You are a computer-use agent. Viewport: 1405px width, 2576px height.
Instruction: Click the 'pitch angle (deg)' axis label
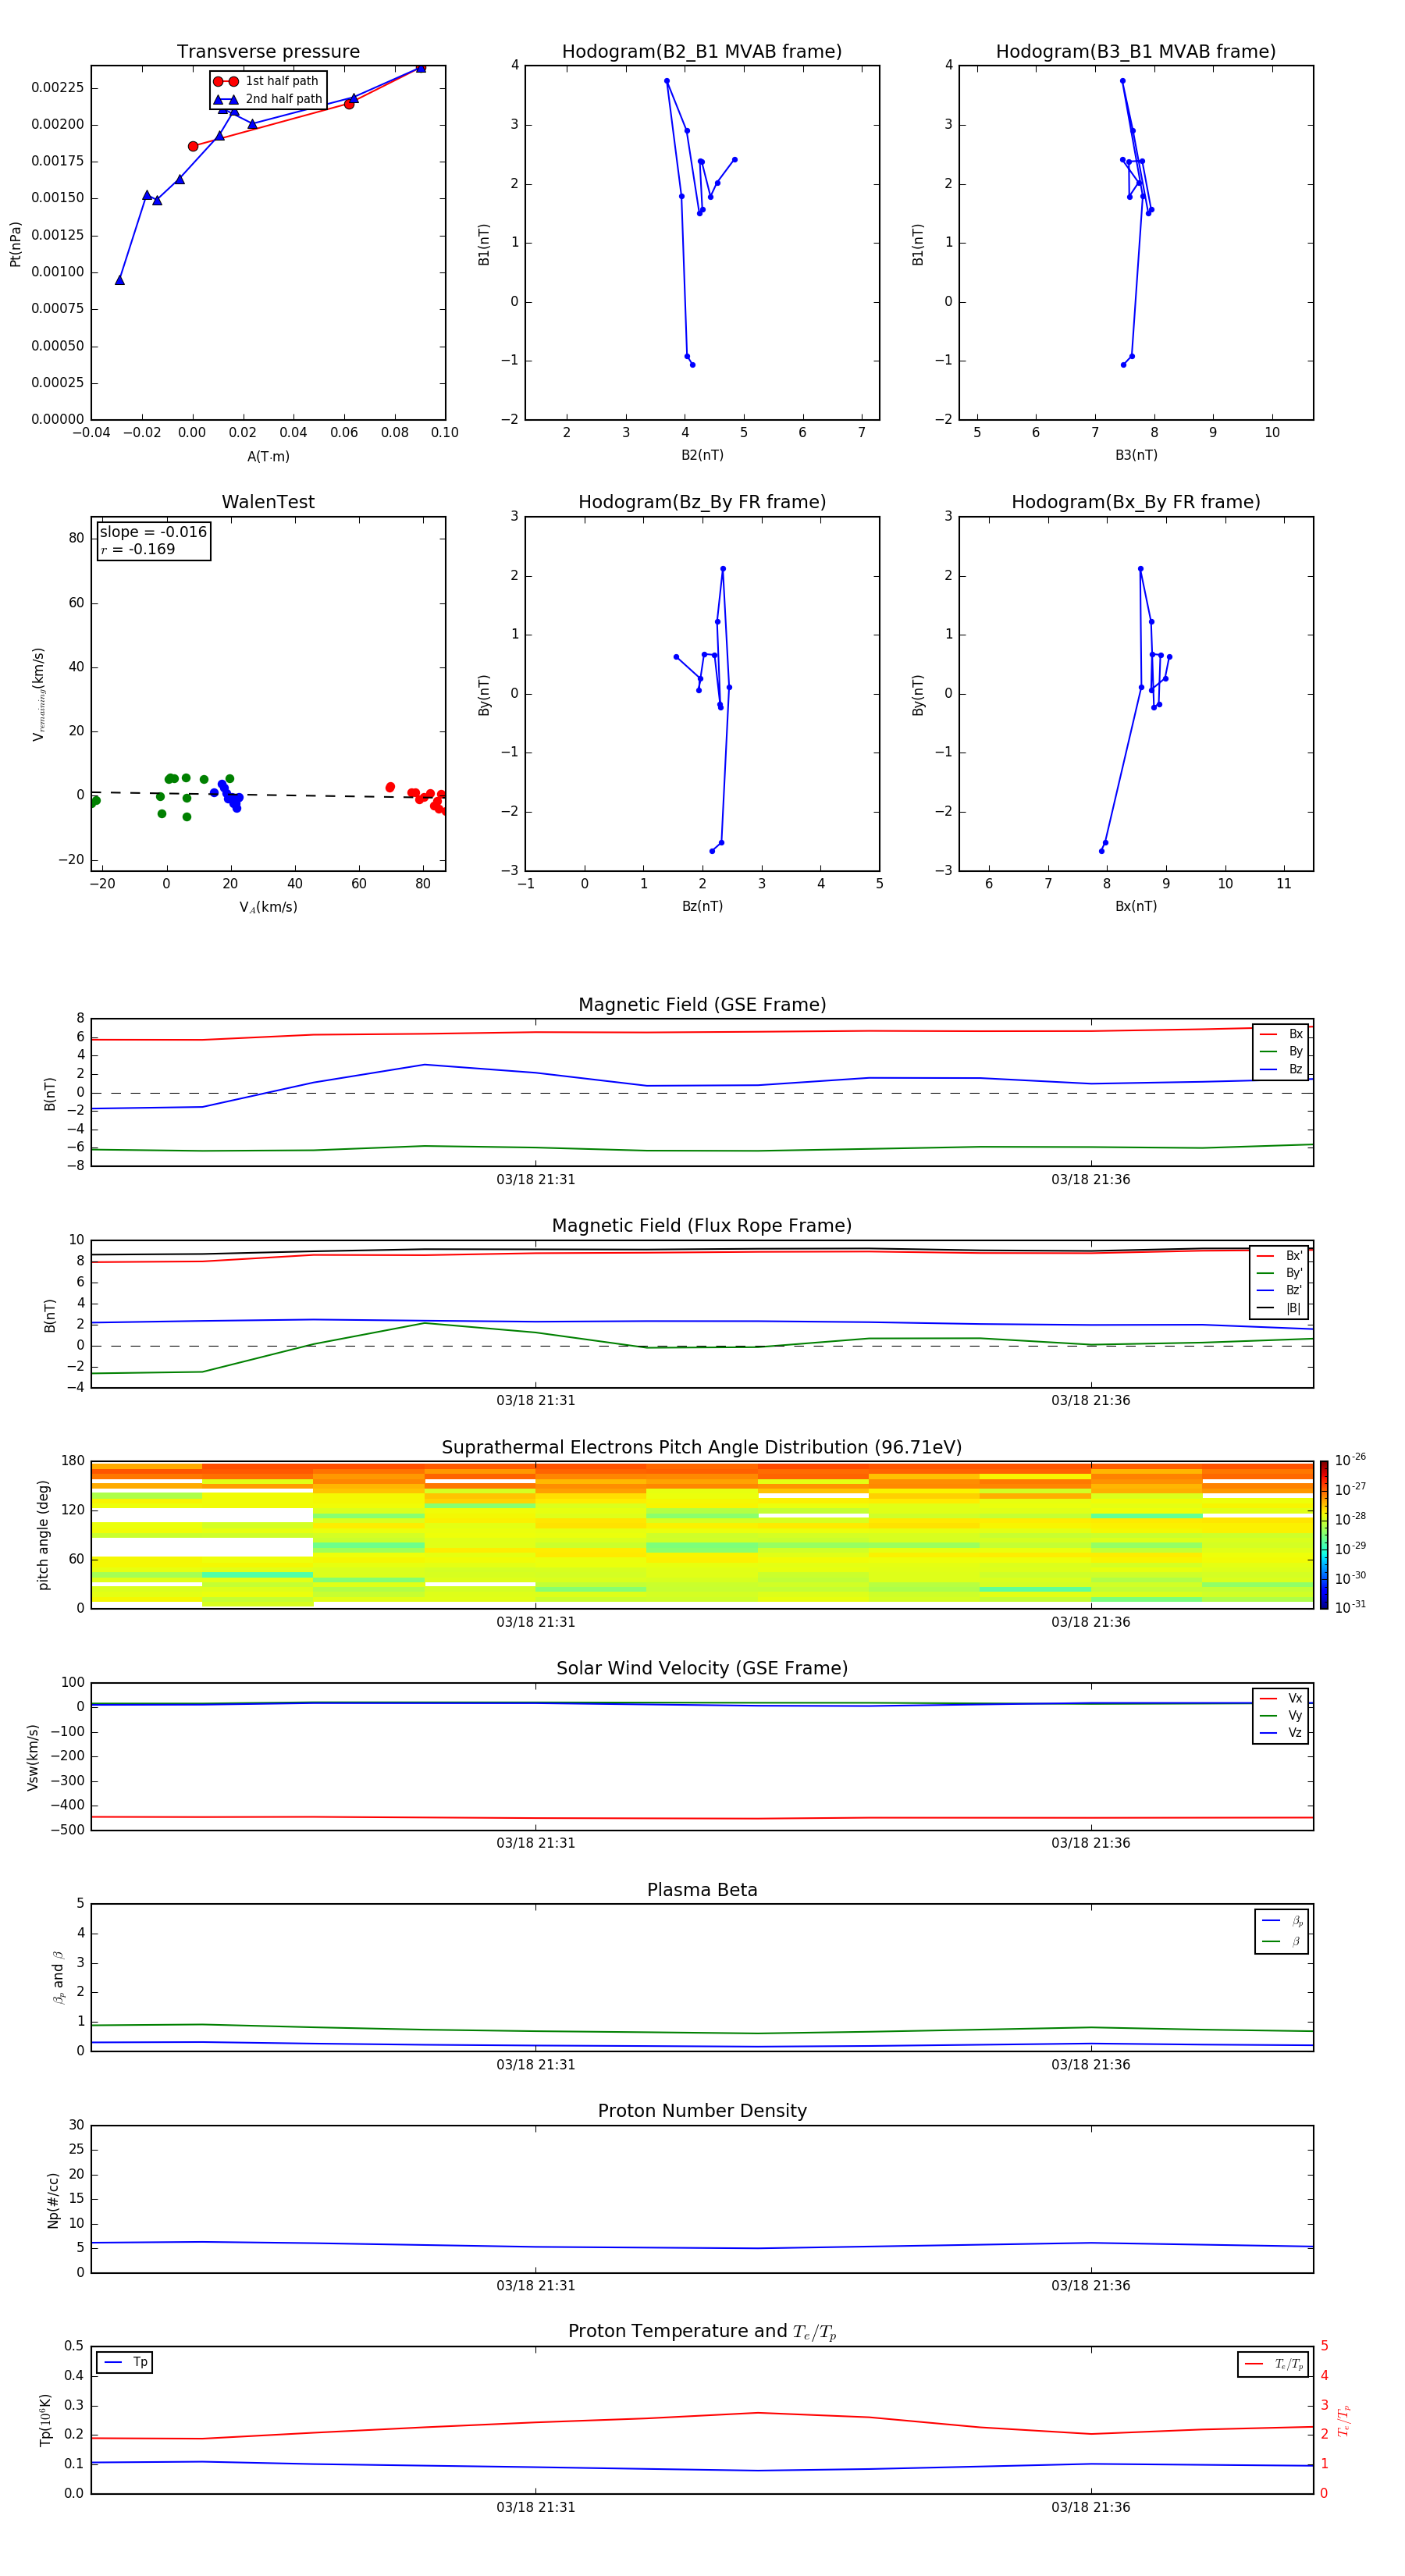tap(43, 1535)
